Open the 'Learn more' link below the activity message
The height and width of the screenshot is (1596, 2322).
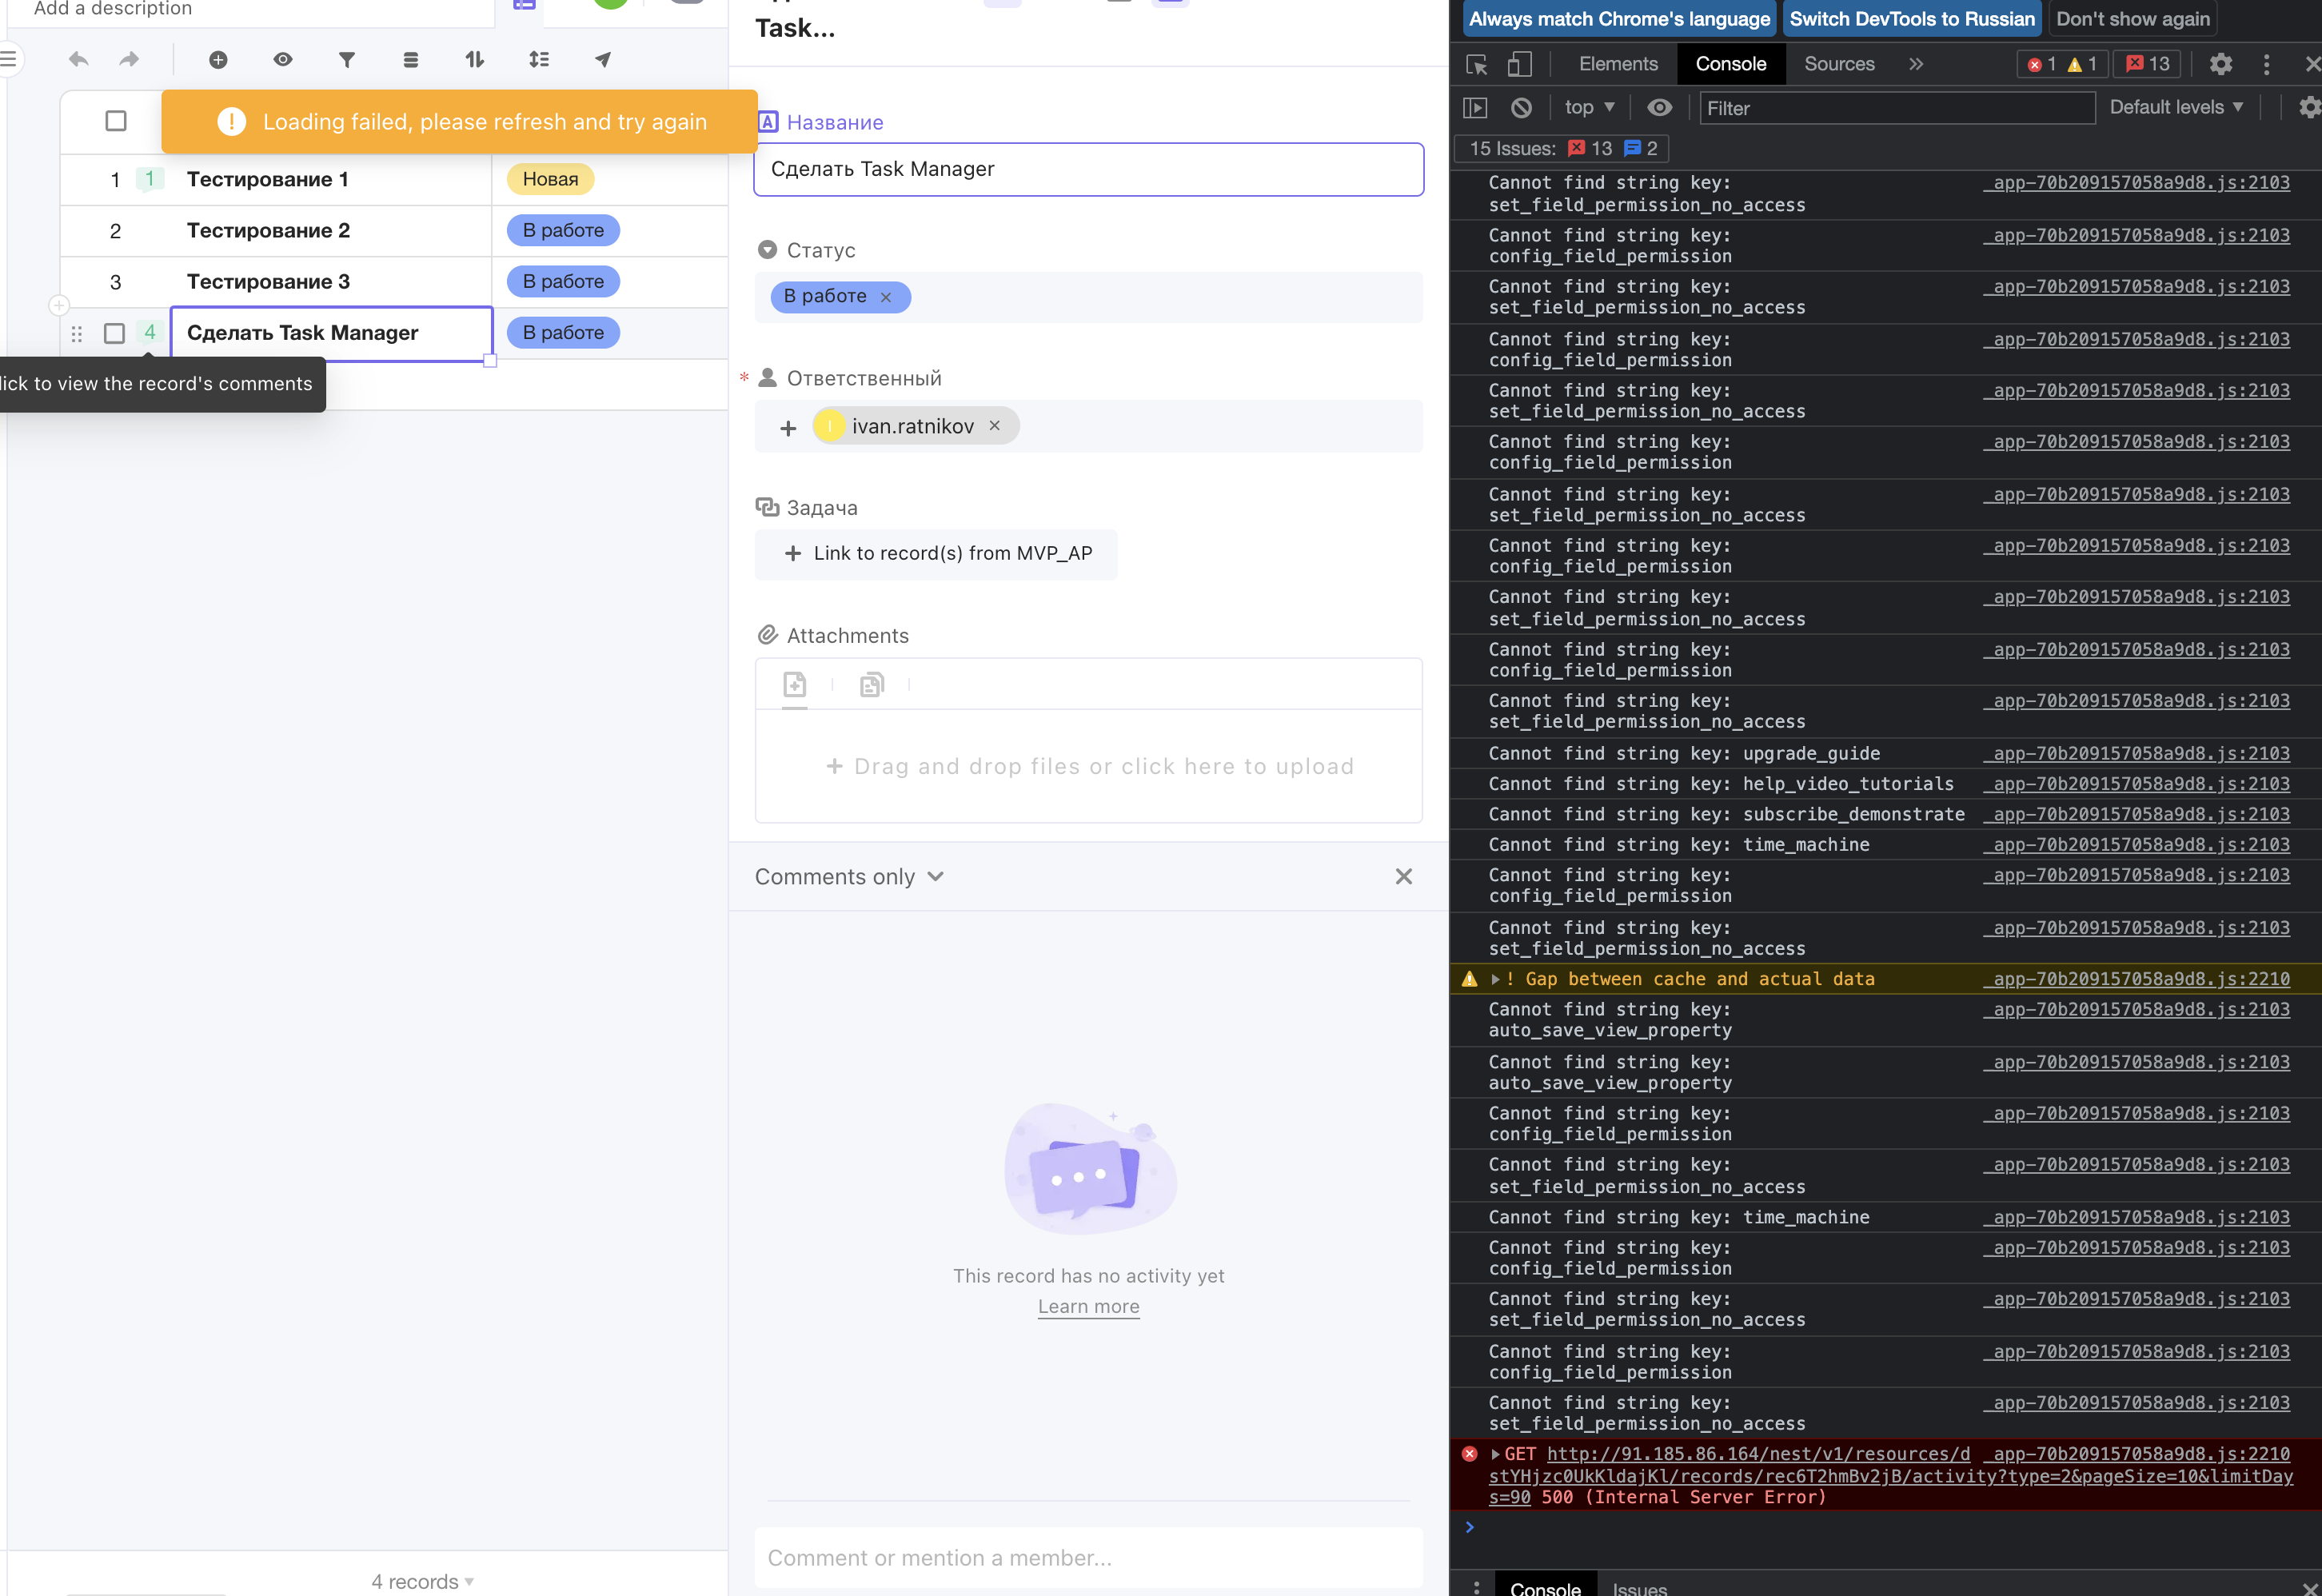point(1088,1306)
